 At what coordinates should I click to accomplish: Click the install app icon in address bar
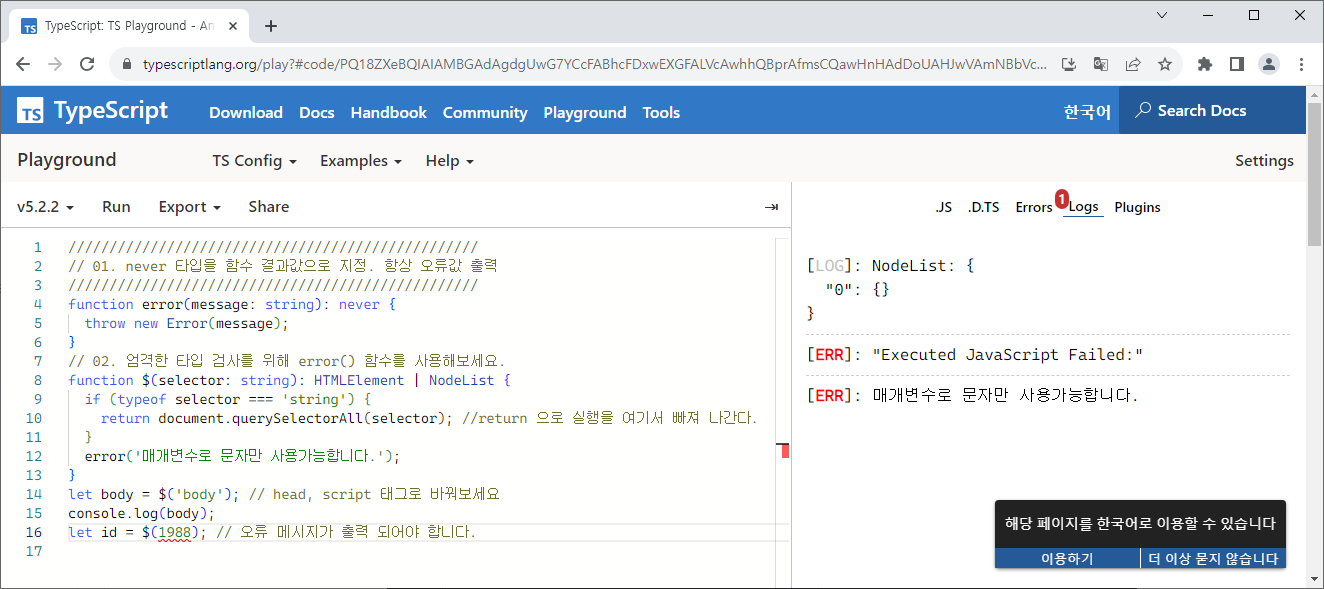(1068, 64)
